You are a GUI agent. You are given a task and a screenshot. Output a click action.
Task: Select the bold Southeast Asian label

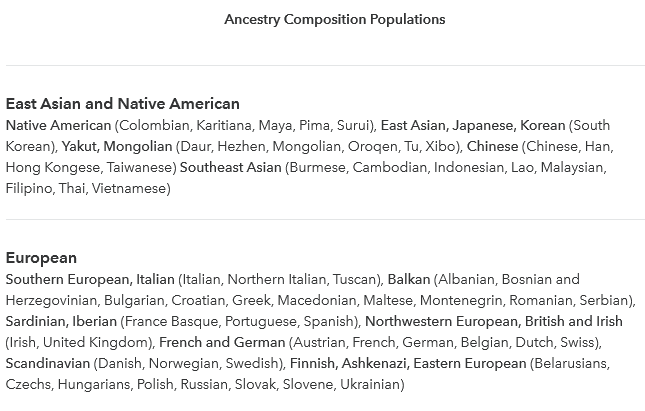231,167
